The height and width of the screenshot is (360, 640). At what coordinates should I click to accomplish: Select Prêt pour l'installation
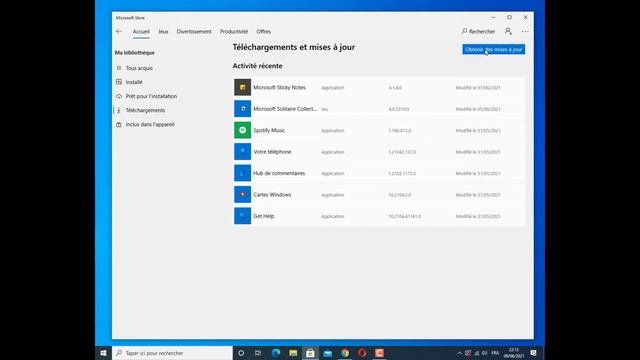(x=151, y=96)
